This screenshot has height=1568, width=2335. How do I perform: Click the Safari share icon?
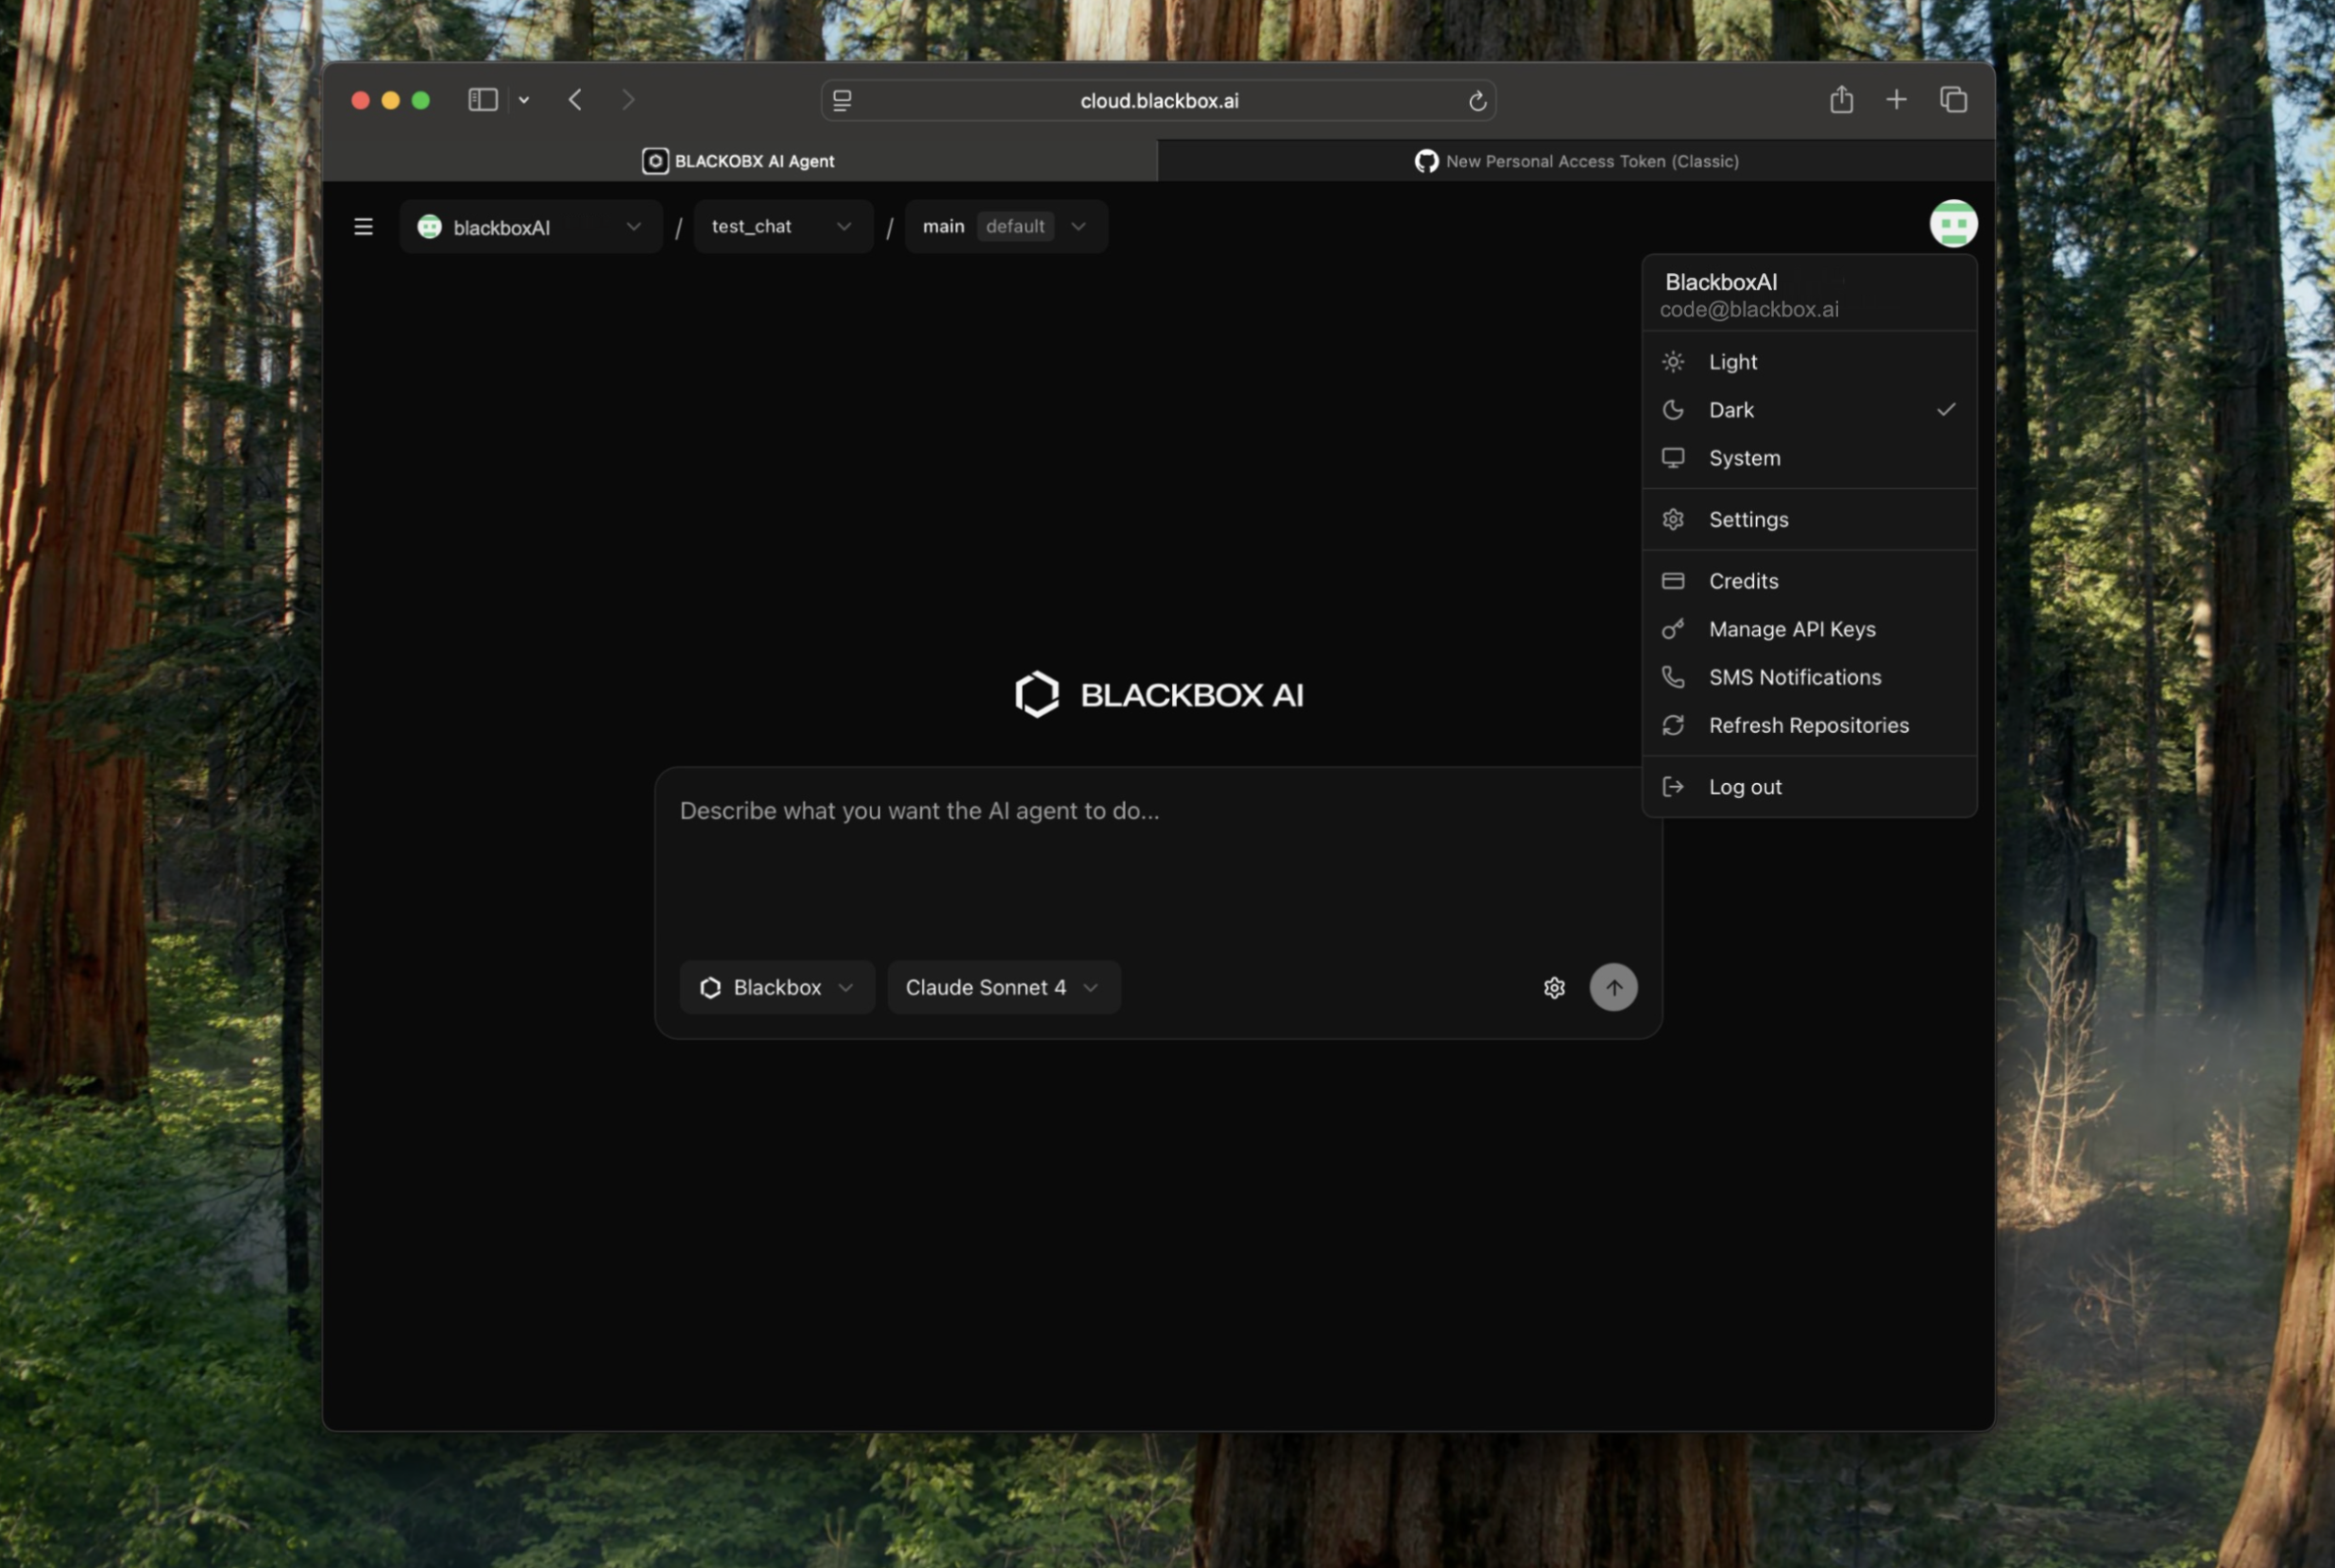(x=1840, y=100)
